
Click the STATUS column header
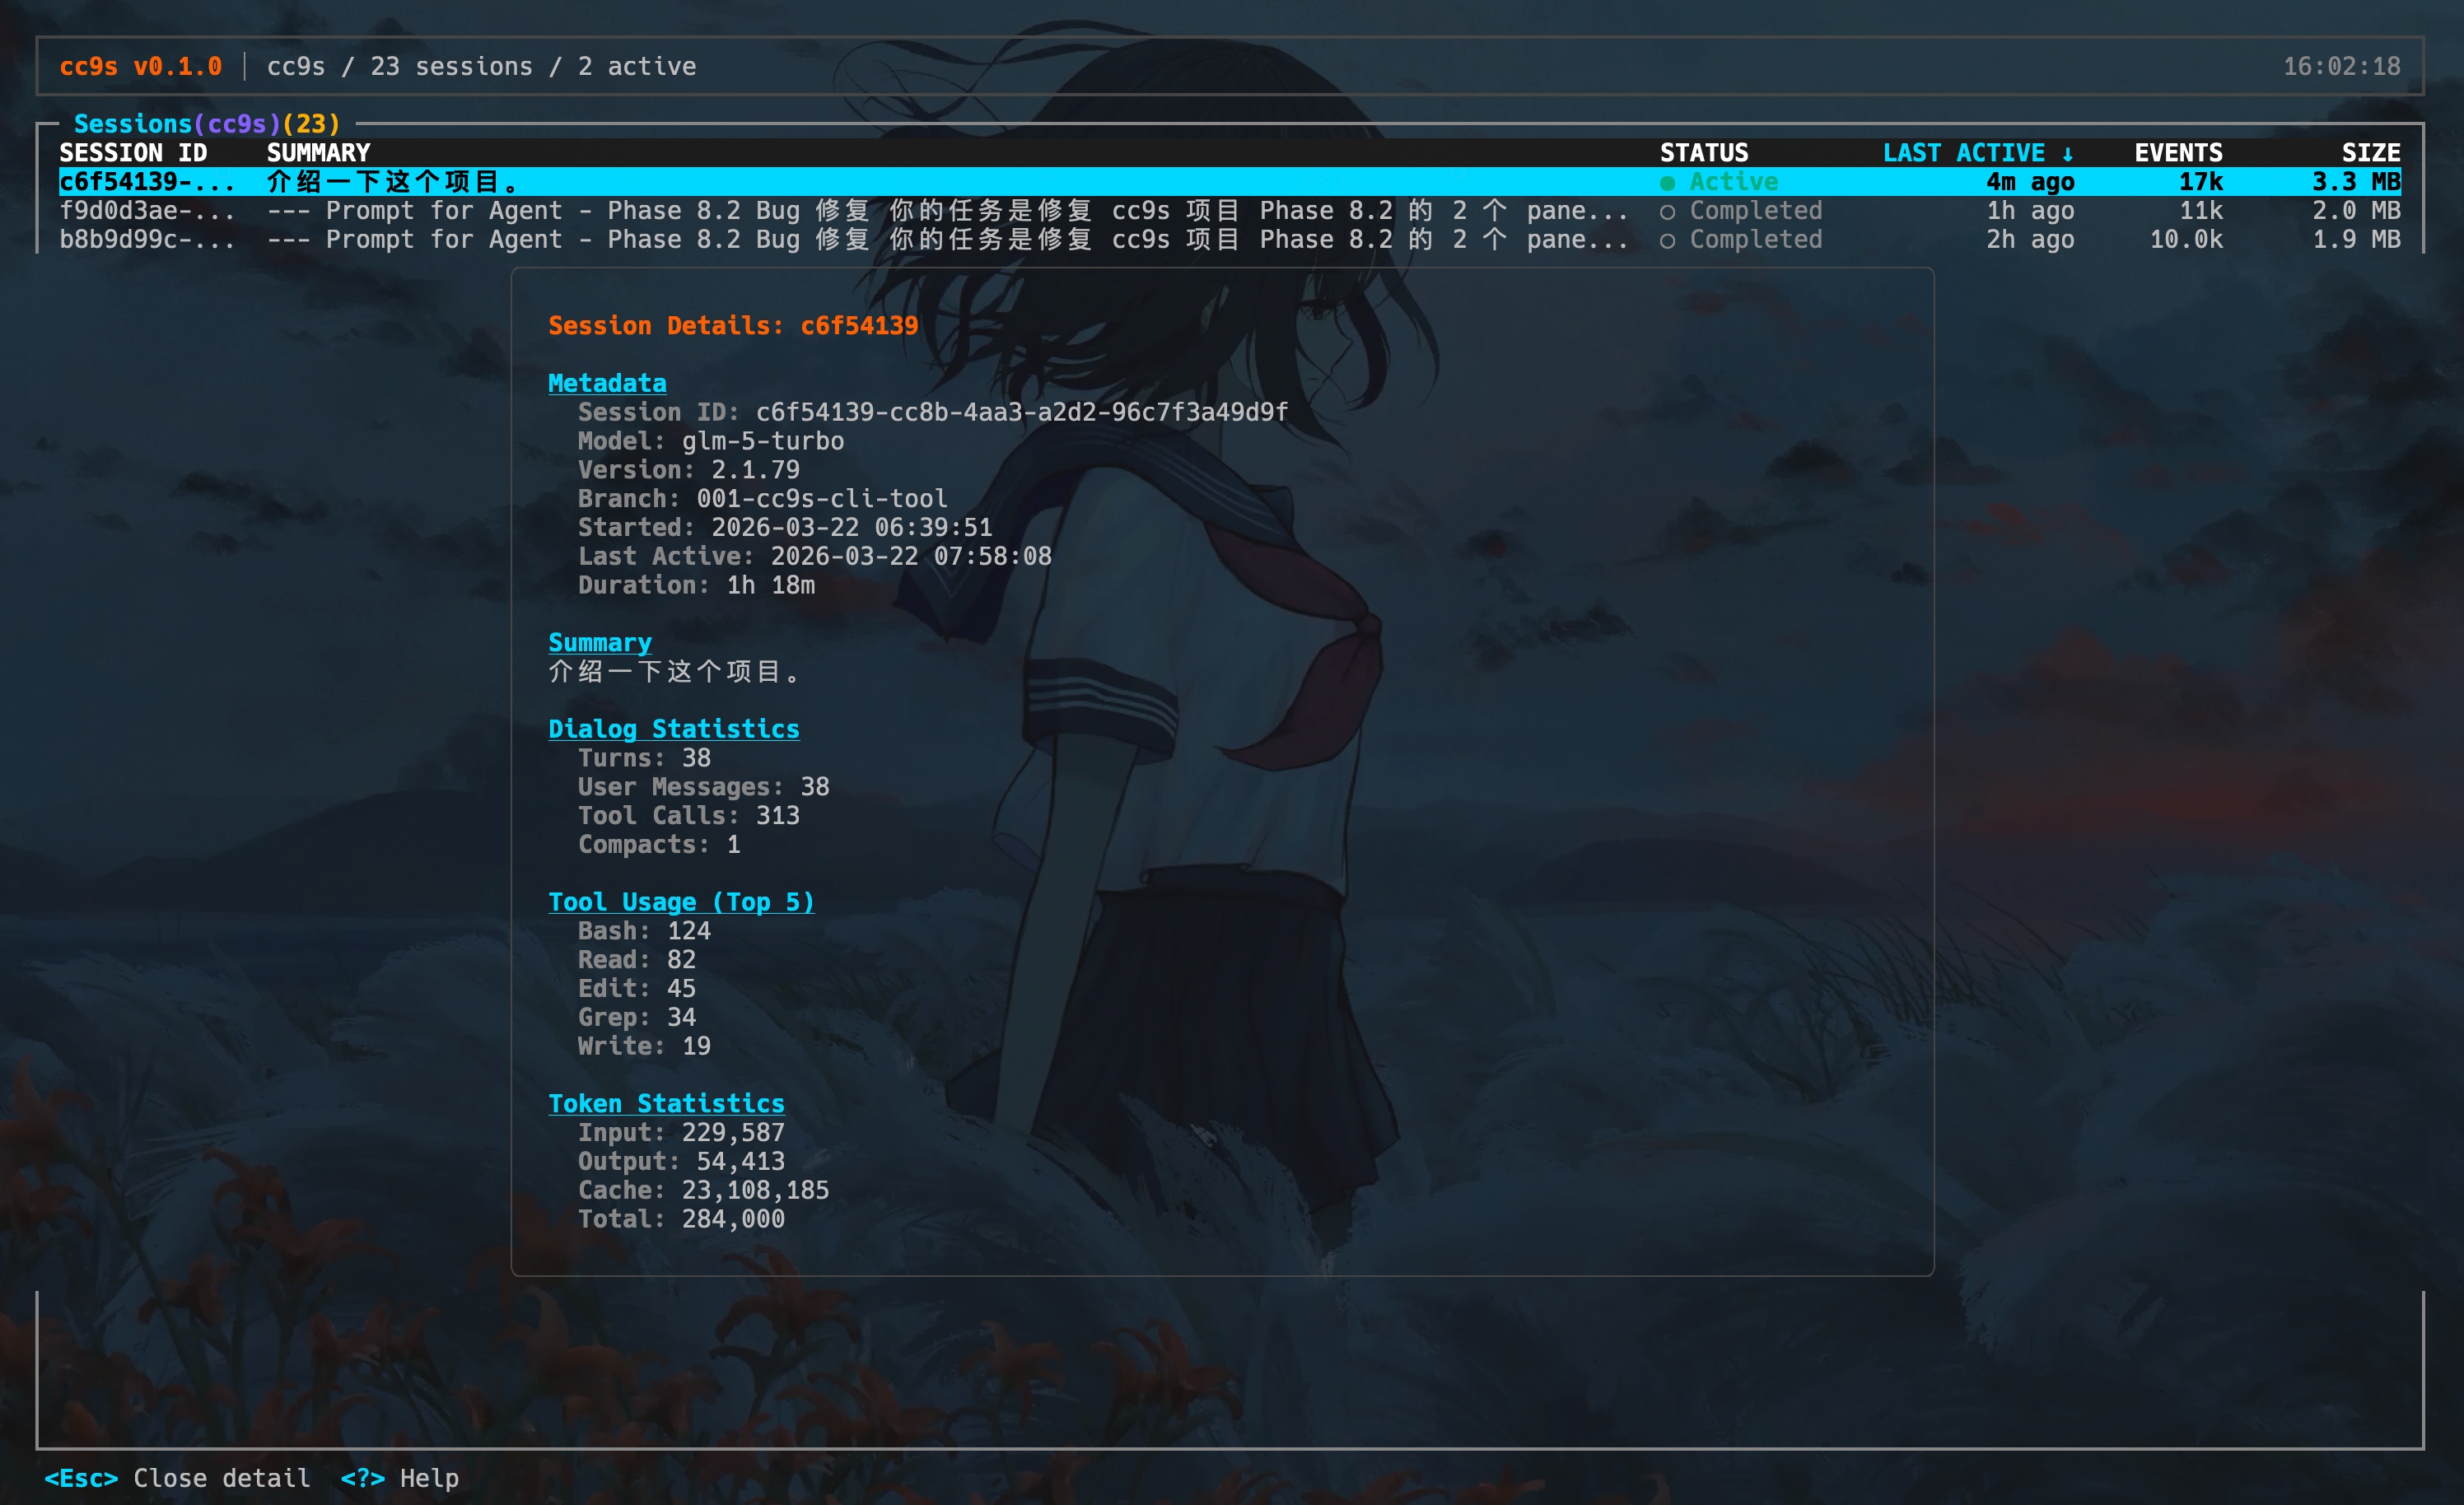click(1704, 153)
